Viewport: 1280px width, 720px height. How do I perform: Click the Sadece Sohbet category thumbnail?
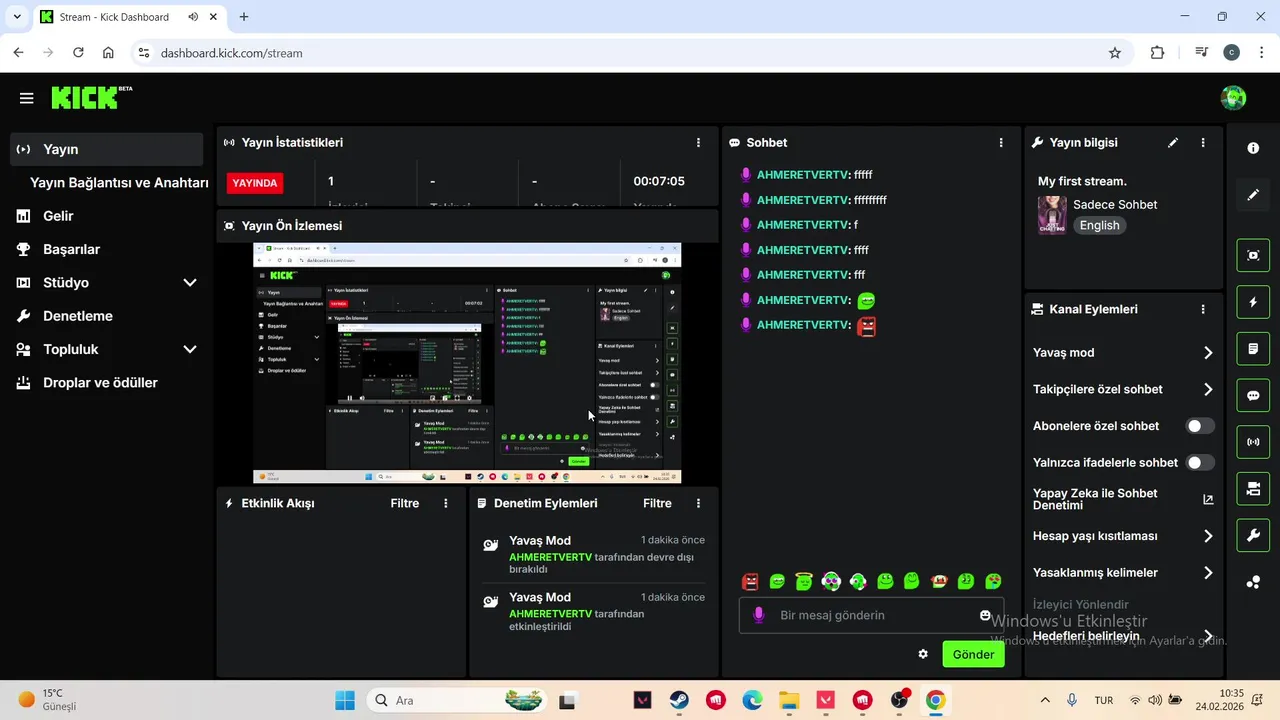tap(1052, 215)
